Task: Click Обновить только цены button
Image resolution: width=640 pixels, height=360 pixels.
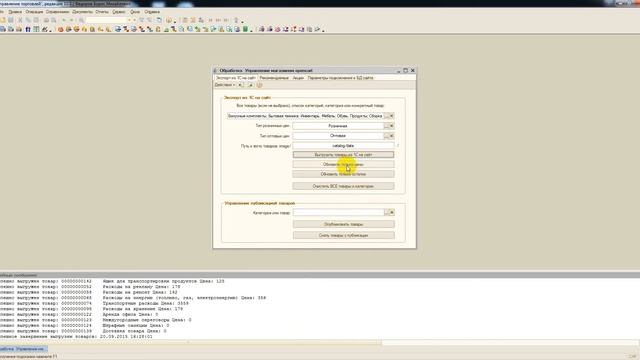Action: click(343, 164)
